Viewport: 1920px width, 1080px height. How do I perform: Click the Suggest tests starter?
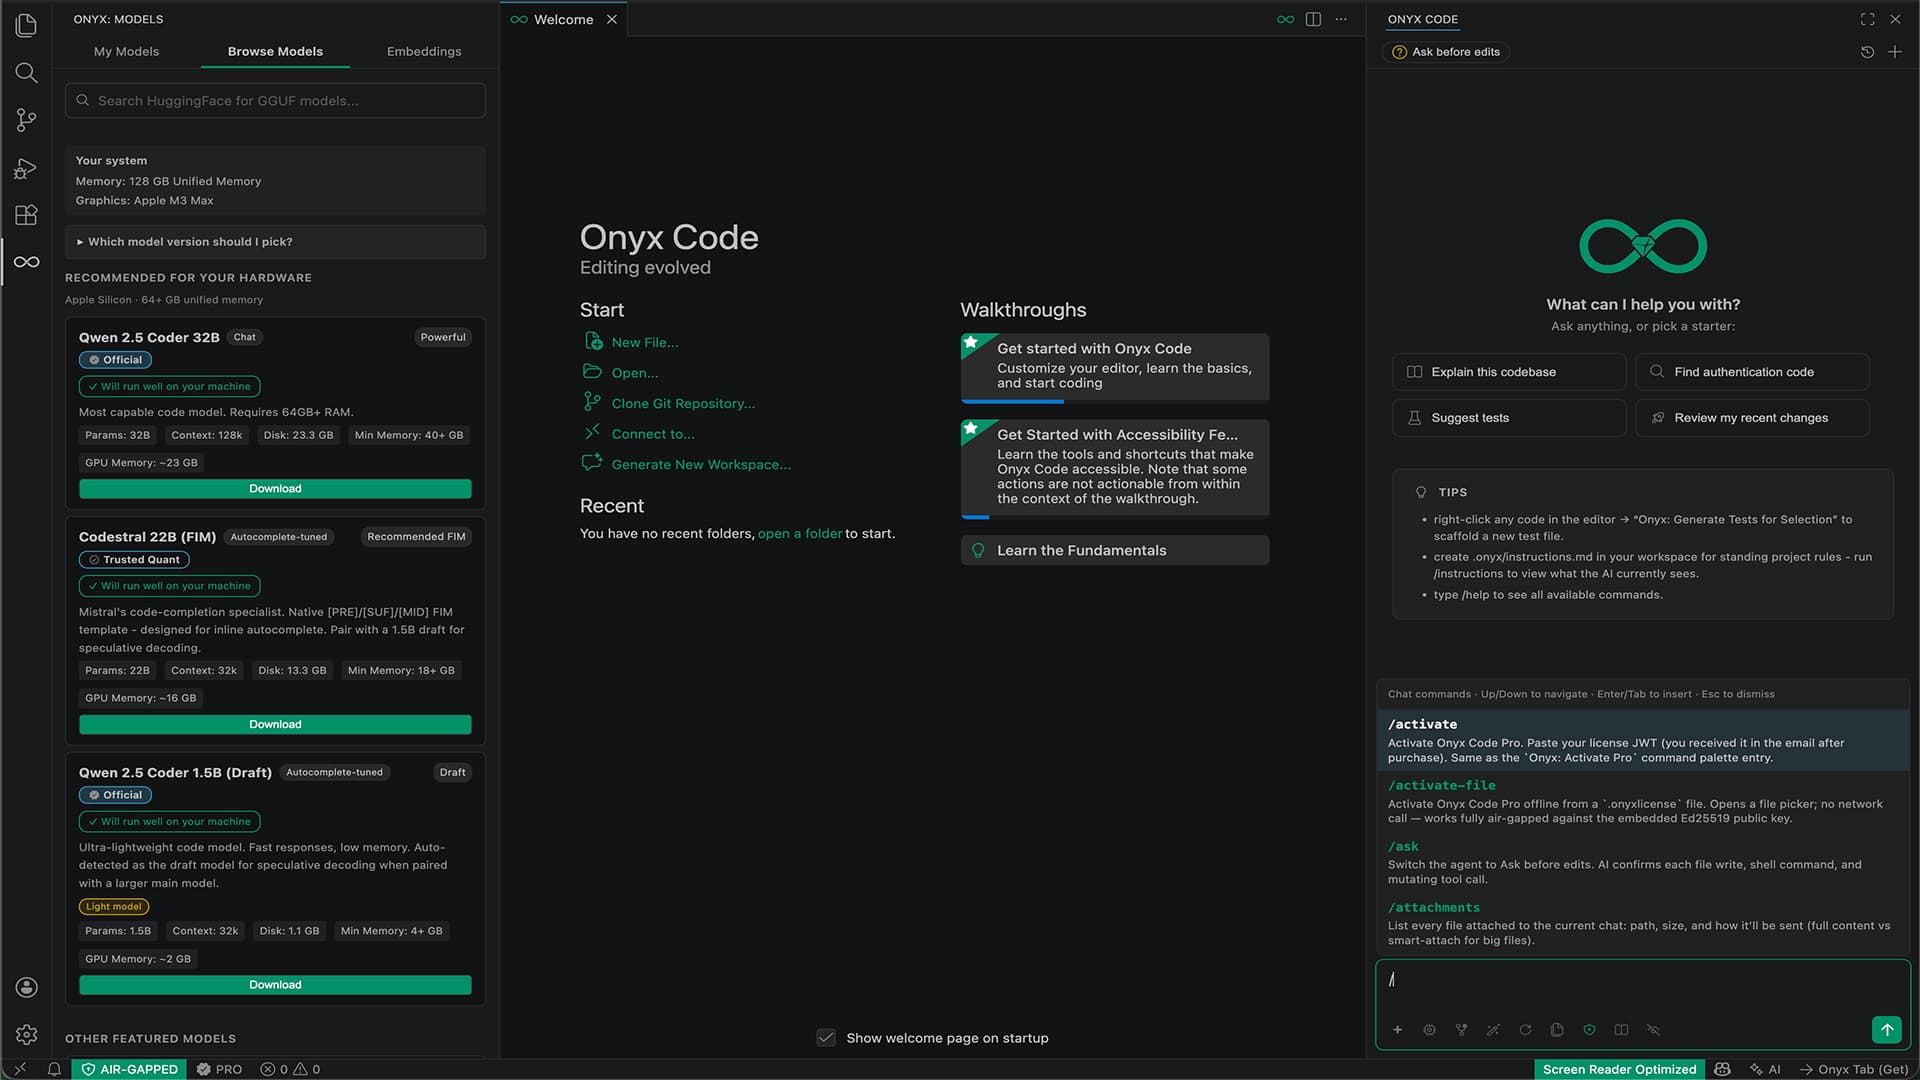click(1509, 418)
